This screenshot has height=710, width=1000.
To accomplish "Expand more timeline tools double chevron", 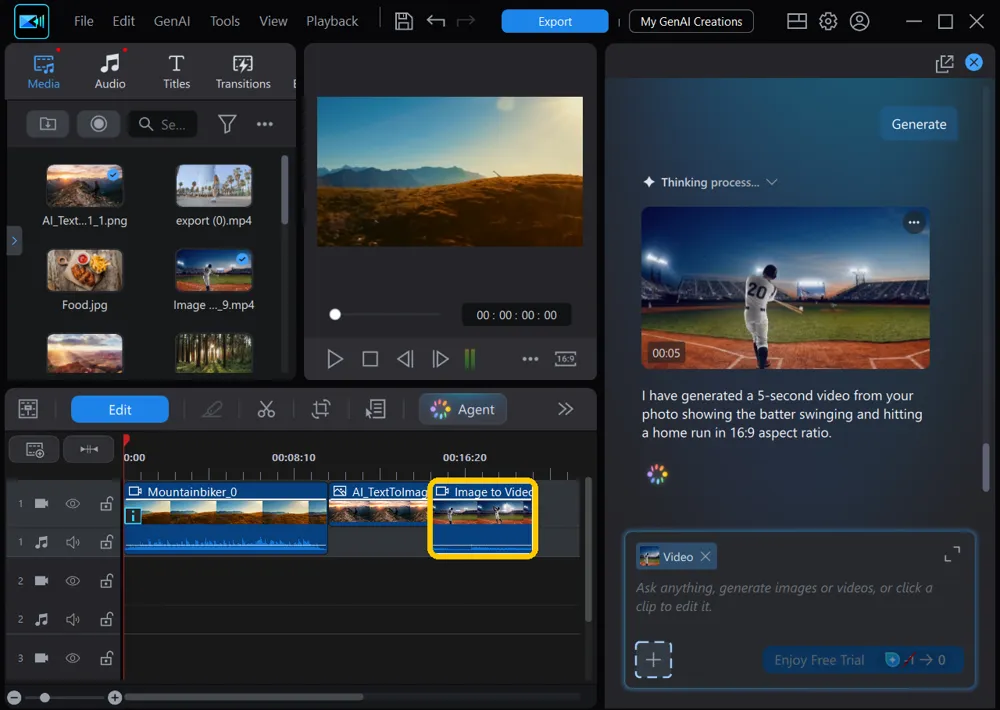I will [565, 409].
